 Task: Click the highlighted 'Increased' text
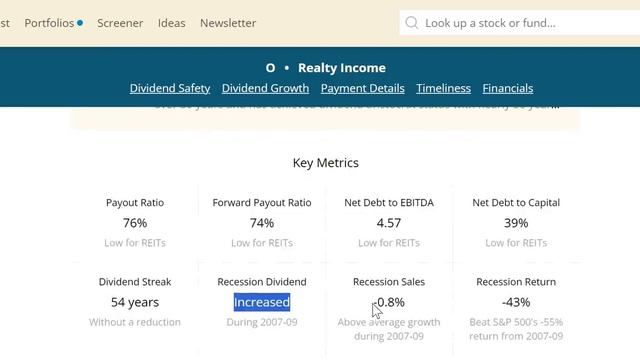tap(262, 302)
